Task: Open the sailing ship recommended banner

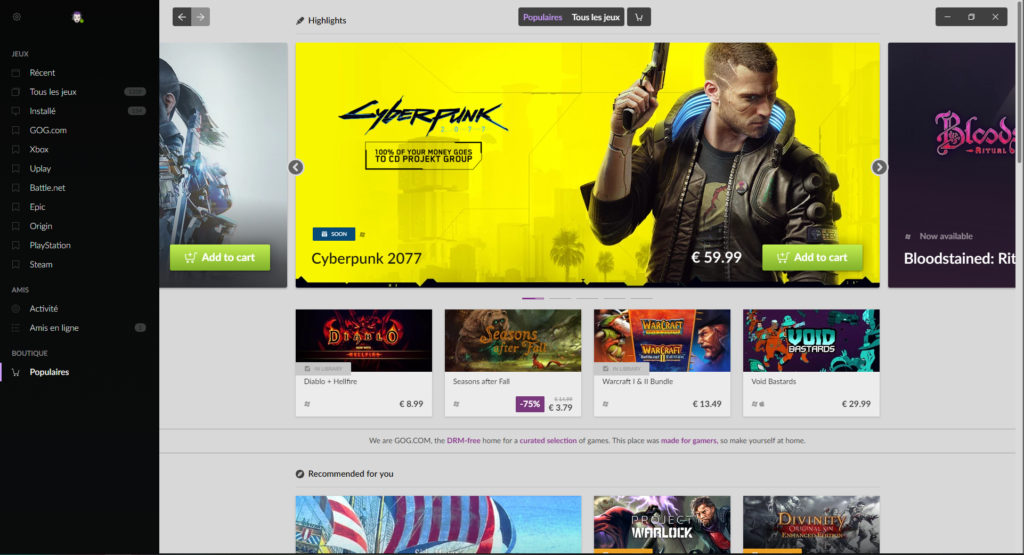Action: tap(438, 525)
